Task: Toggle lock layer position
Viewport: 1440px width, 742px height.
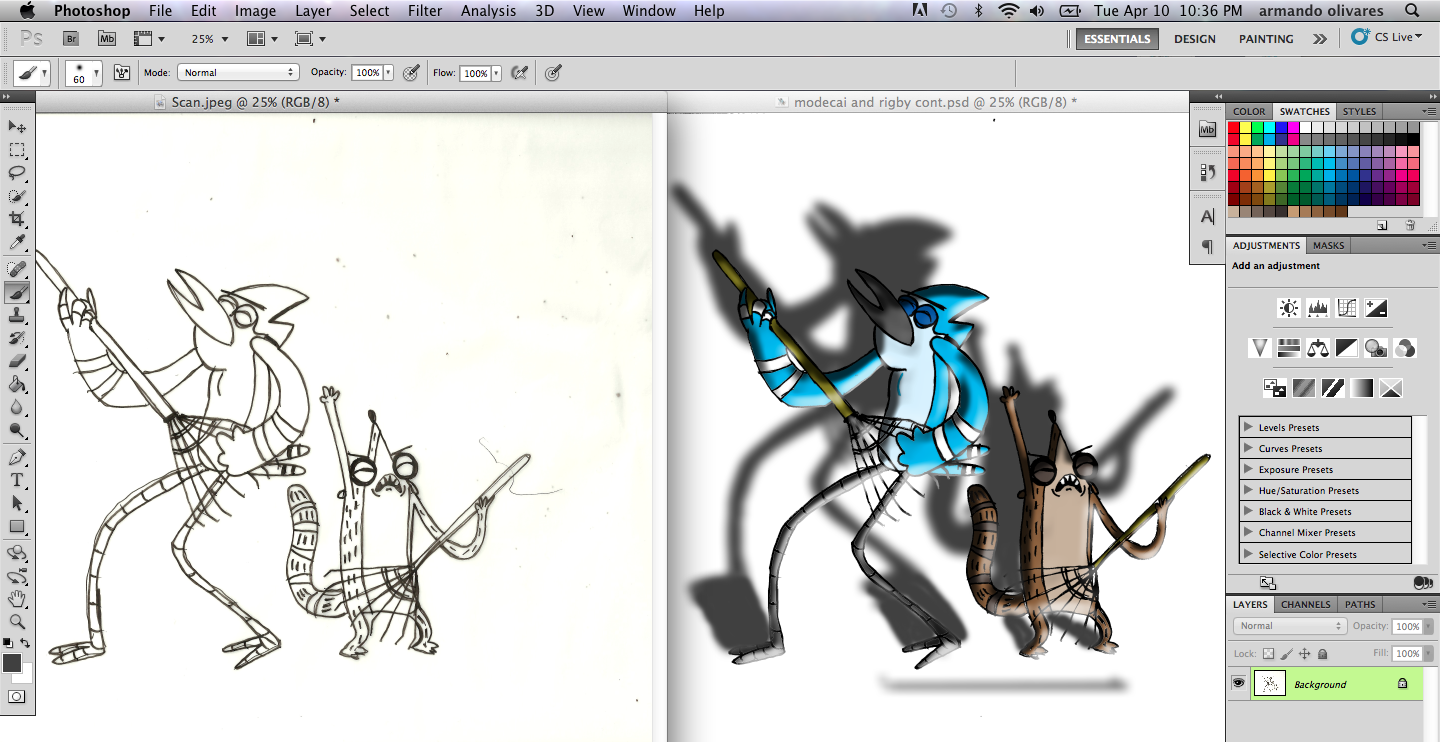Action: [x=1304, y=653]
